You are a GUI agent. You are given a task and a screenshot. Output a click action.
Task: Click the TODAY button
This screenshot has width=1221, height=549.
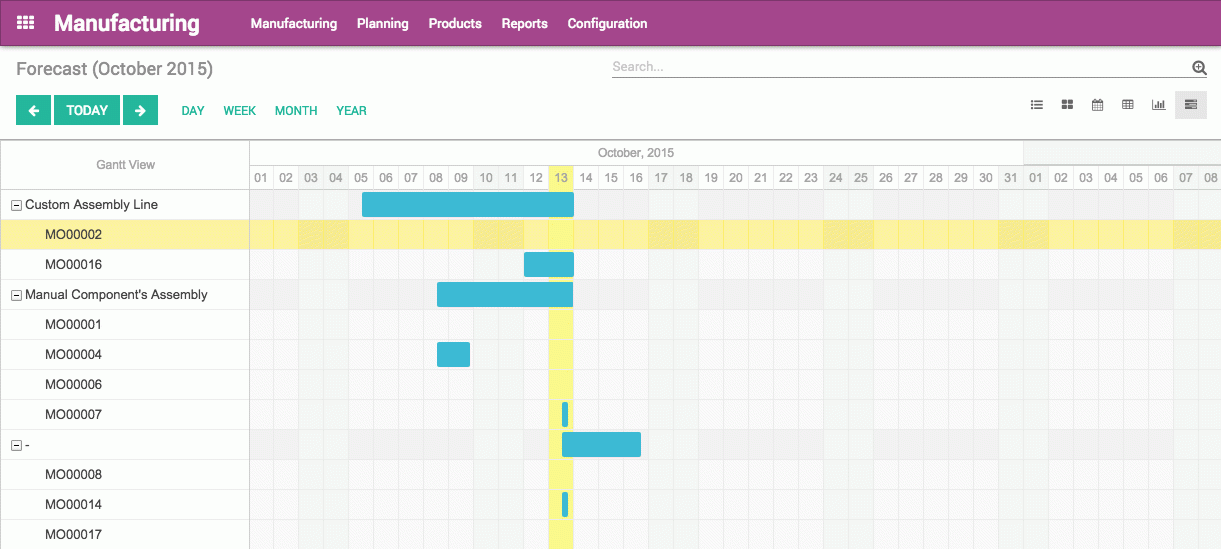click(x=87, y=111)
